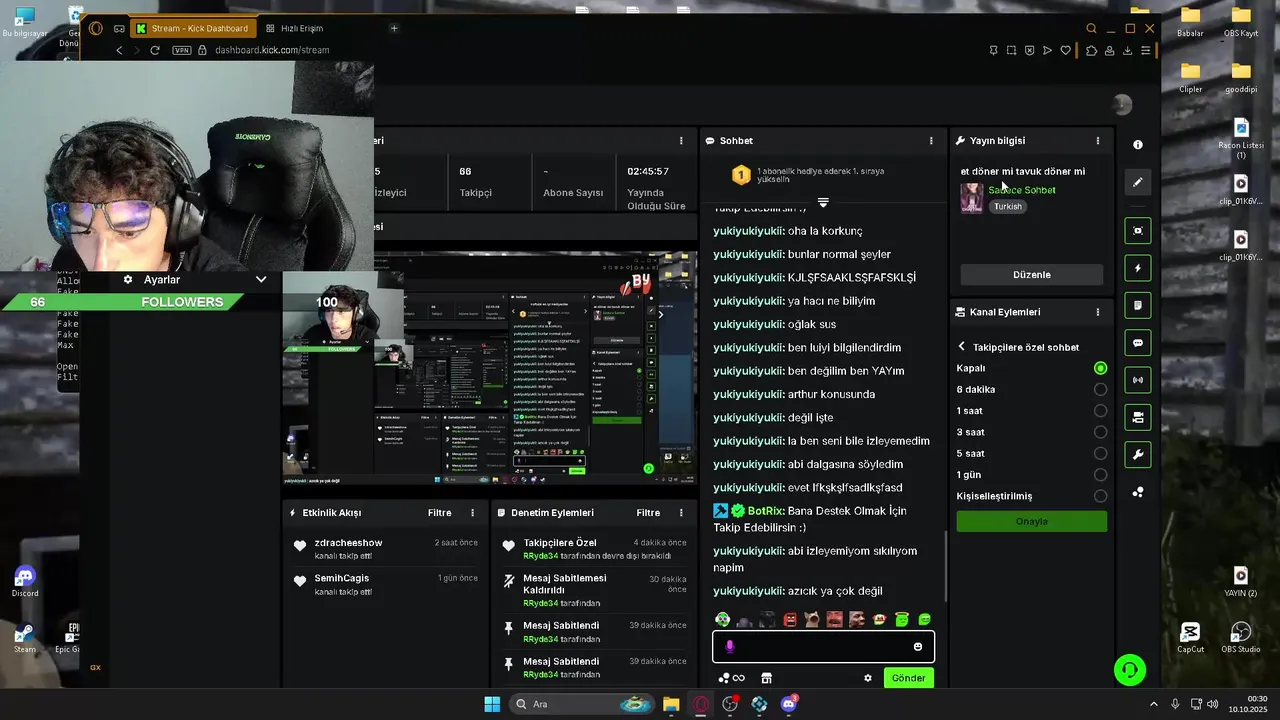Open the emoji picker in chat input
The height and width of the screenshot is (720, 1280).
[918, 647]
